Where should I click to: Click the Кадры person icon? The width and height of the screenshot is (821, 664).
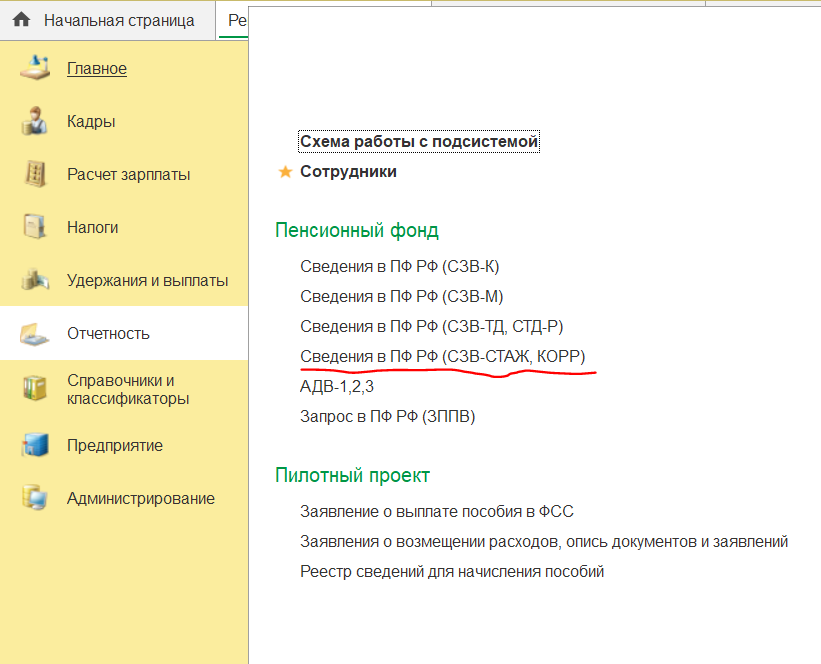click(35, 122)
